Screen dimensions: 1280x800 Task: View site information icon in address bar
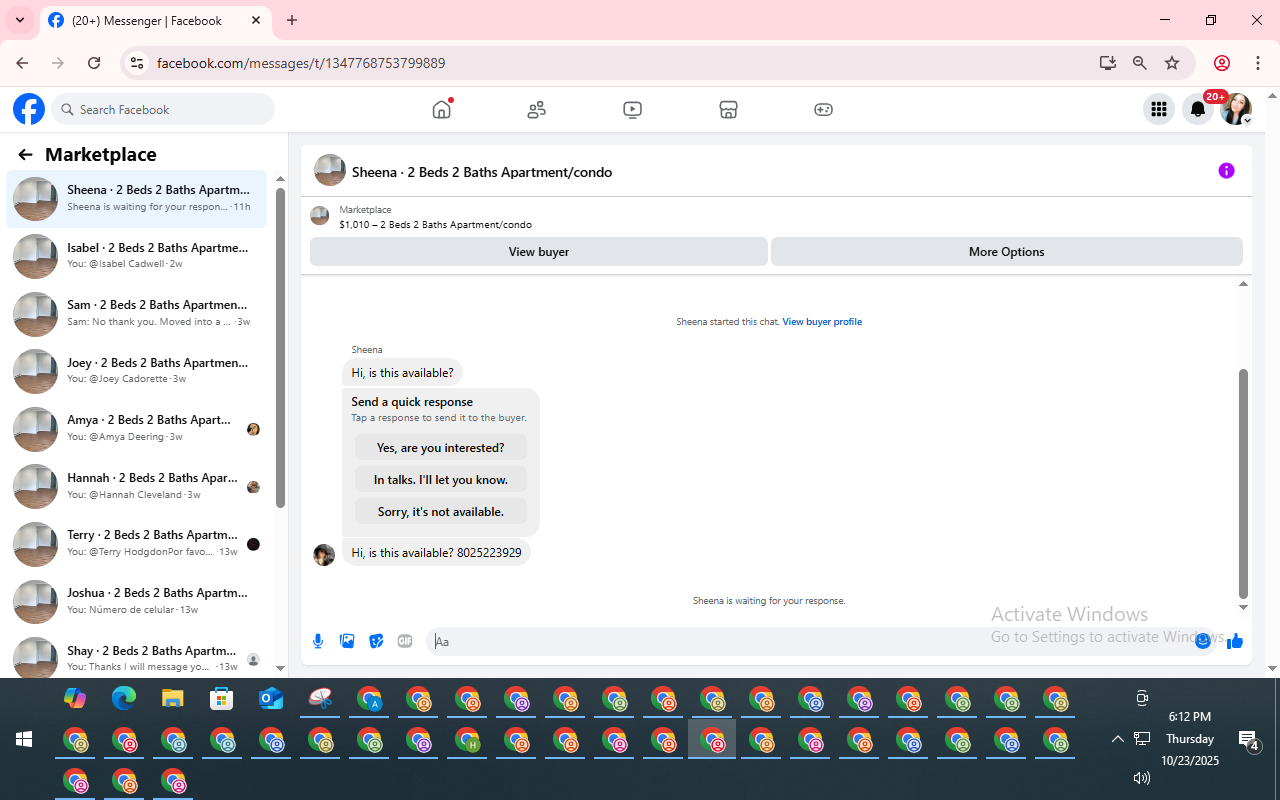point(138,63)
